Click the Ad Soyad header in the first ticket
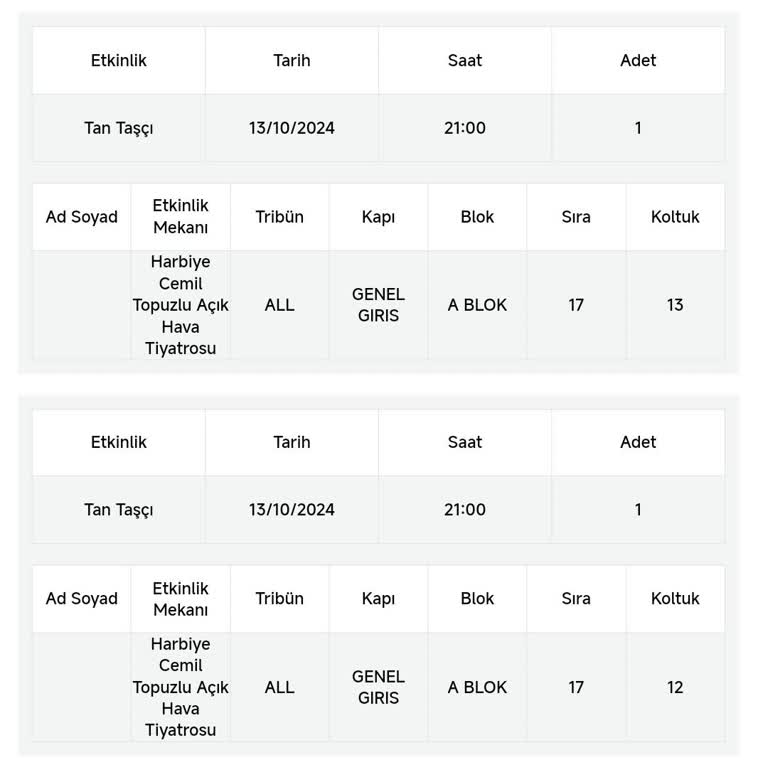Screen dimensions: 768x768 81,217
